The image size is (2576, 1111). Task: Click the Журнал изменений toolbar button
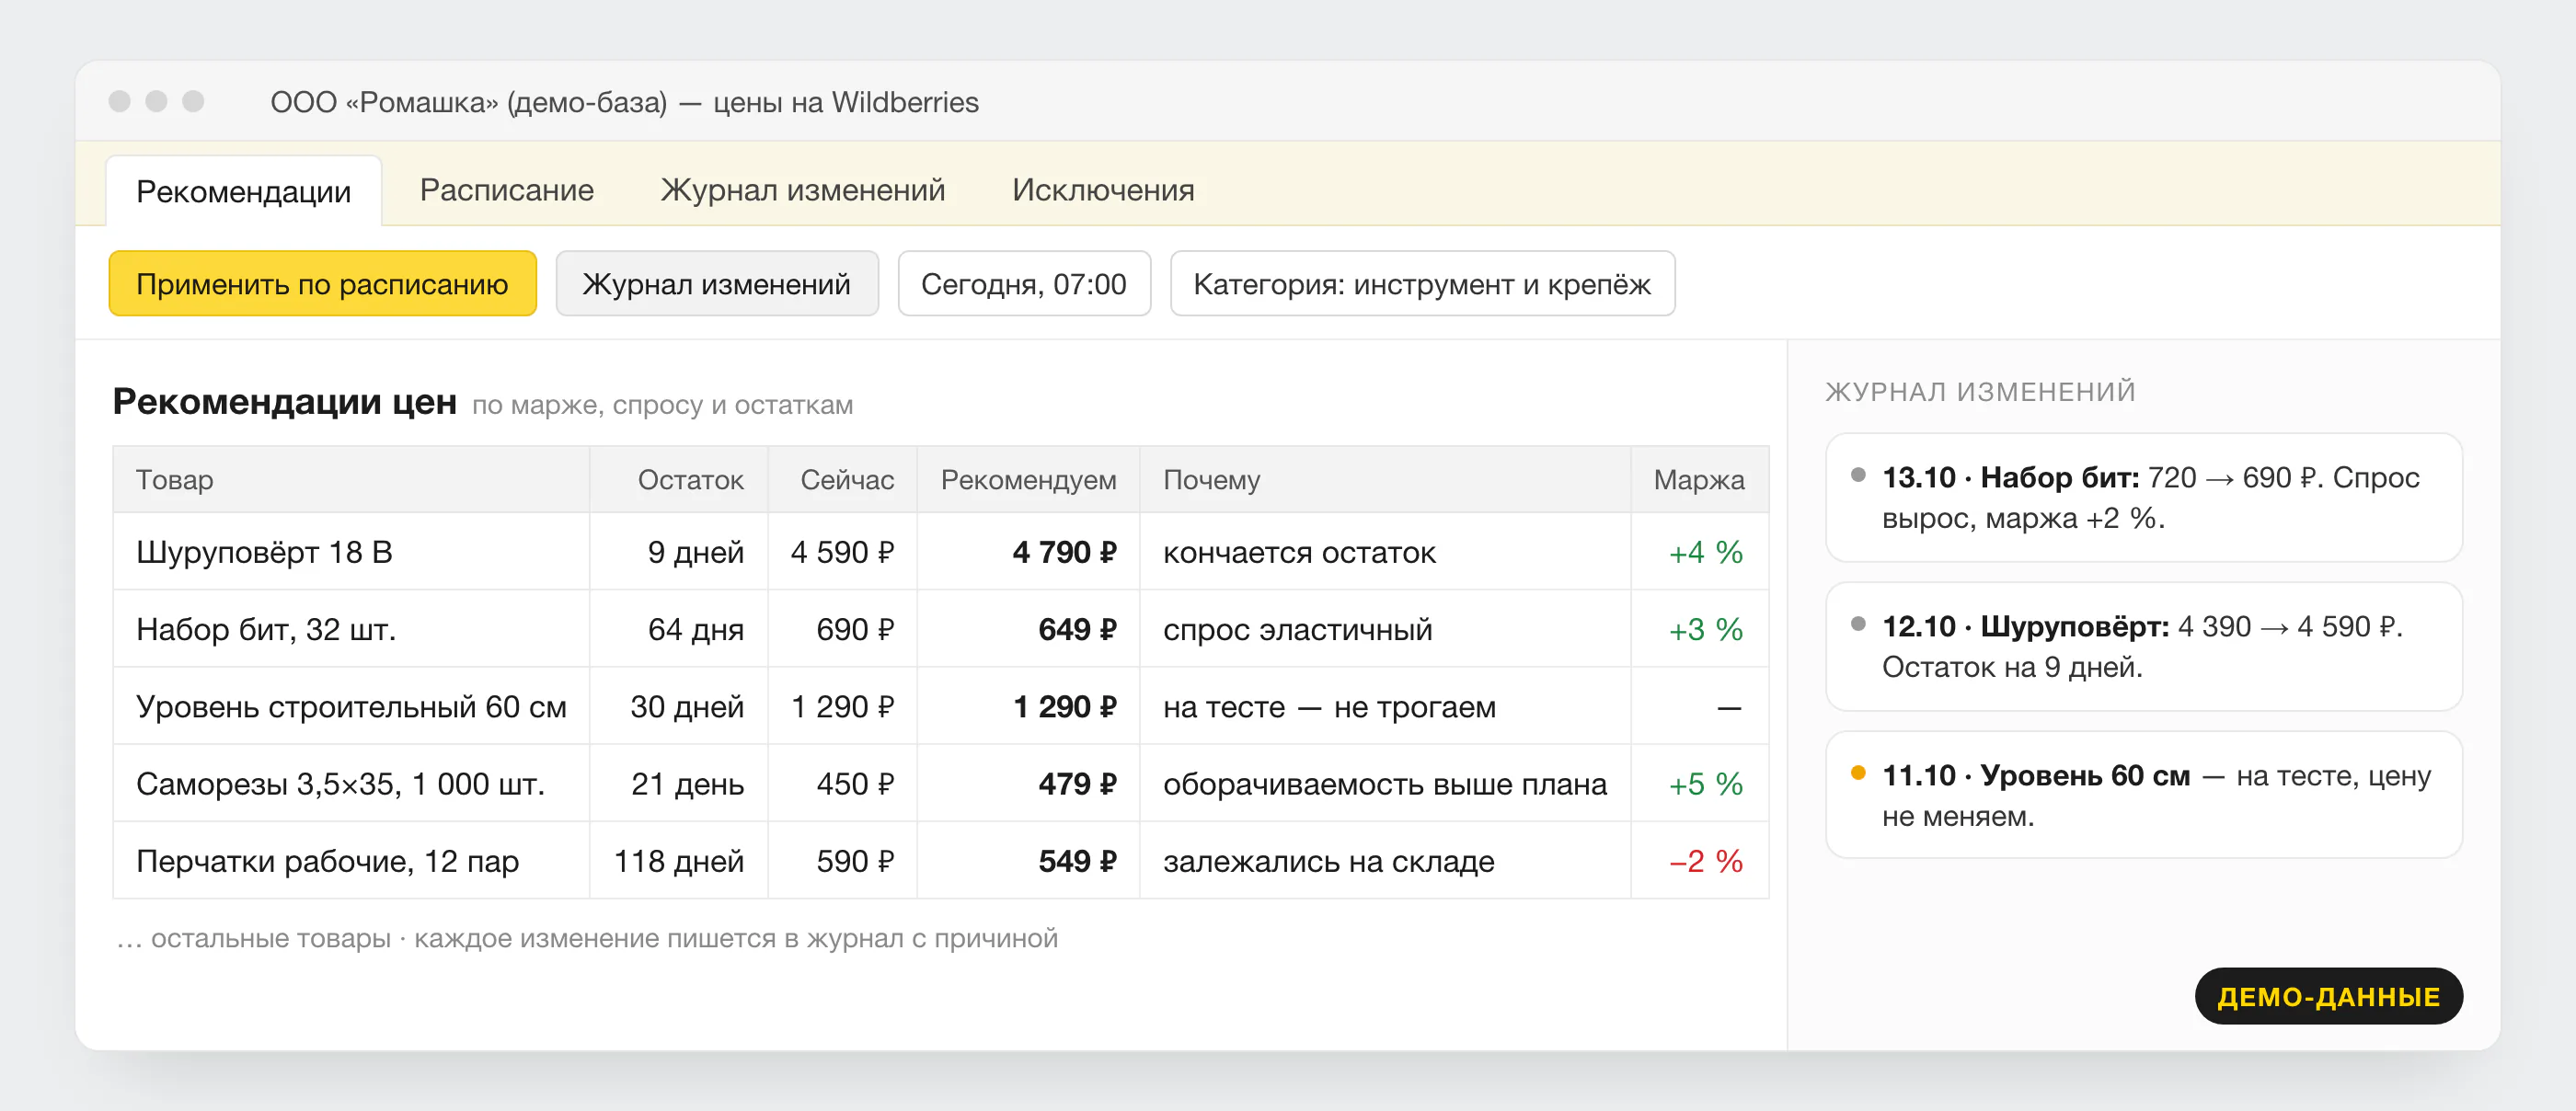[716, 284]
